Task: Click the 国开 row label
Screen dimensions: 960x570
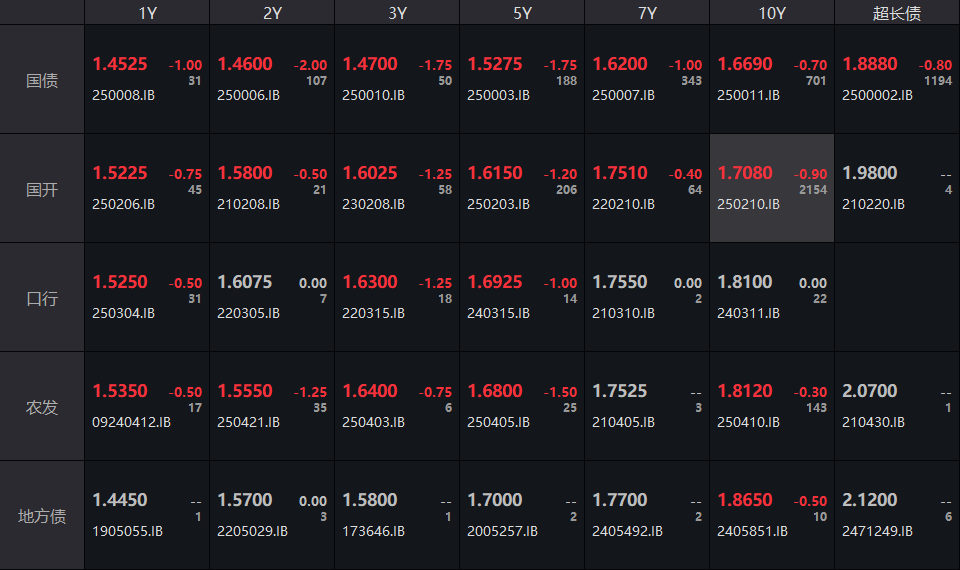Action: tap(42, 189)
